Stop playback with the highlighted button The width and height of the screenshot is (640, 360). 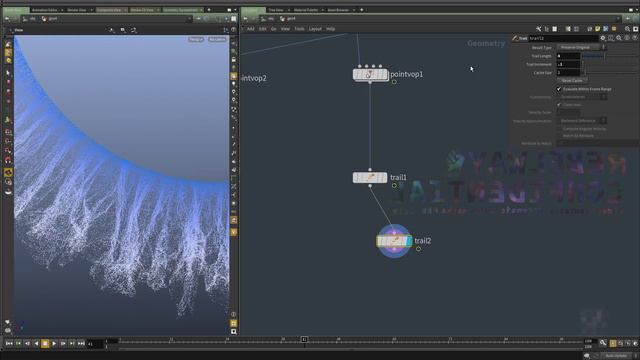pyautogui.click(x=45, y=344)
